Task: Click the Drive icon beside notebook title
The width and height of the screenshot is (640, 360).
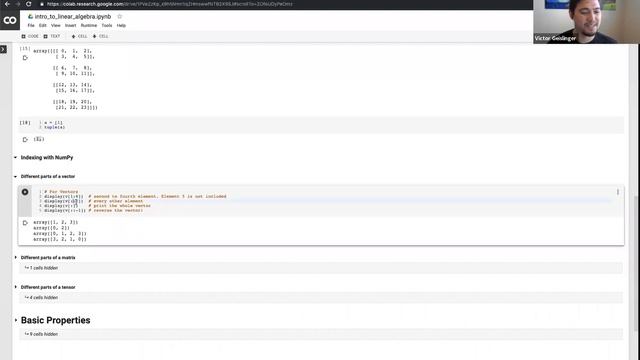Action: (x=30, y=17)
